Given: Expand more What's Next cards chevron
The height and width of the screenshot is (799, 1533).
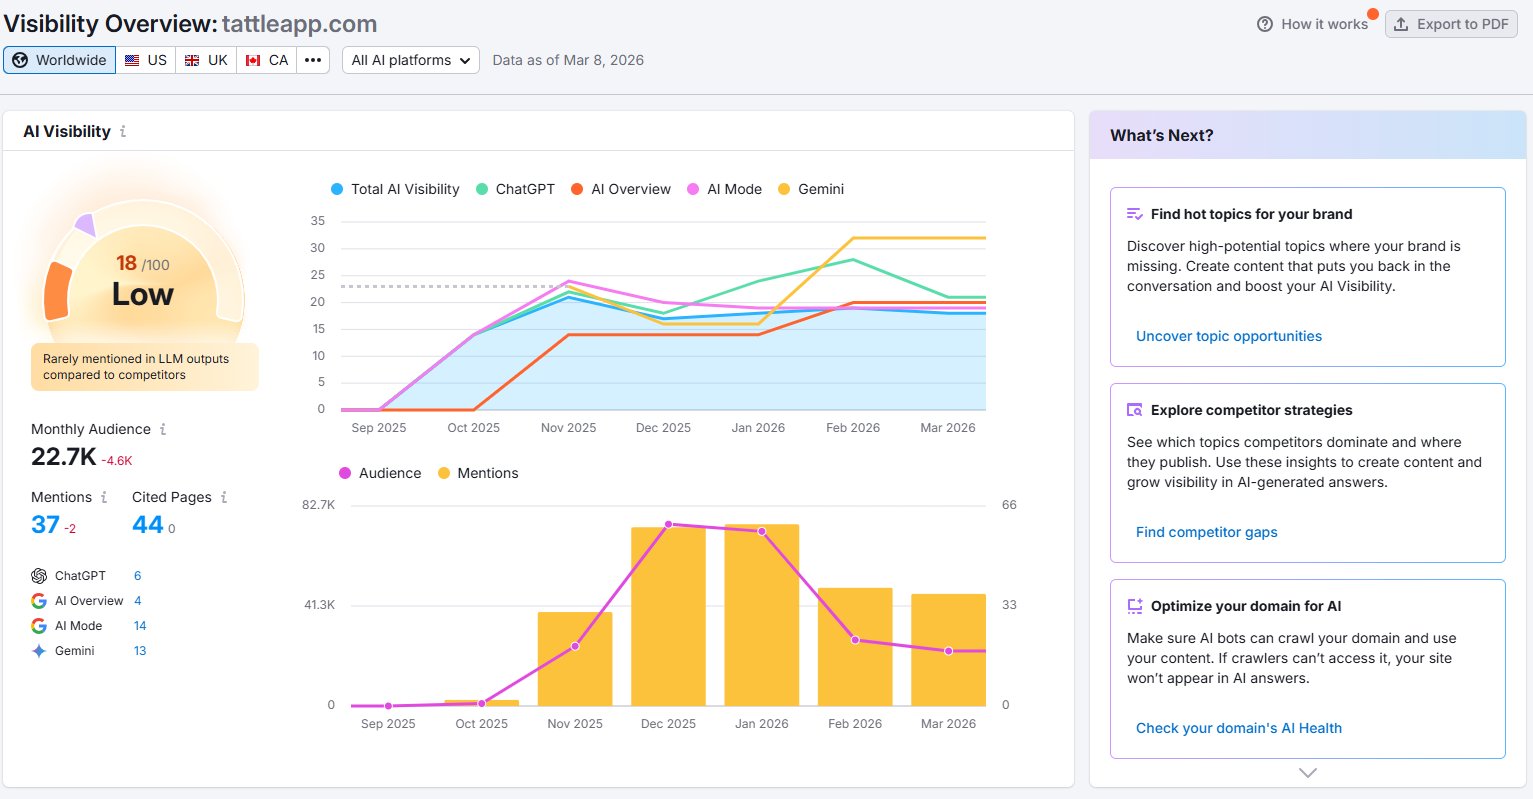Looking at the screenshot, I should point(1307,772).
